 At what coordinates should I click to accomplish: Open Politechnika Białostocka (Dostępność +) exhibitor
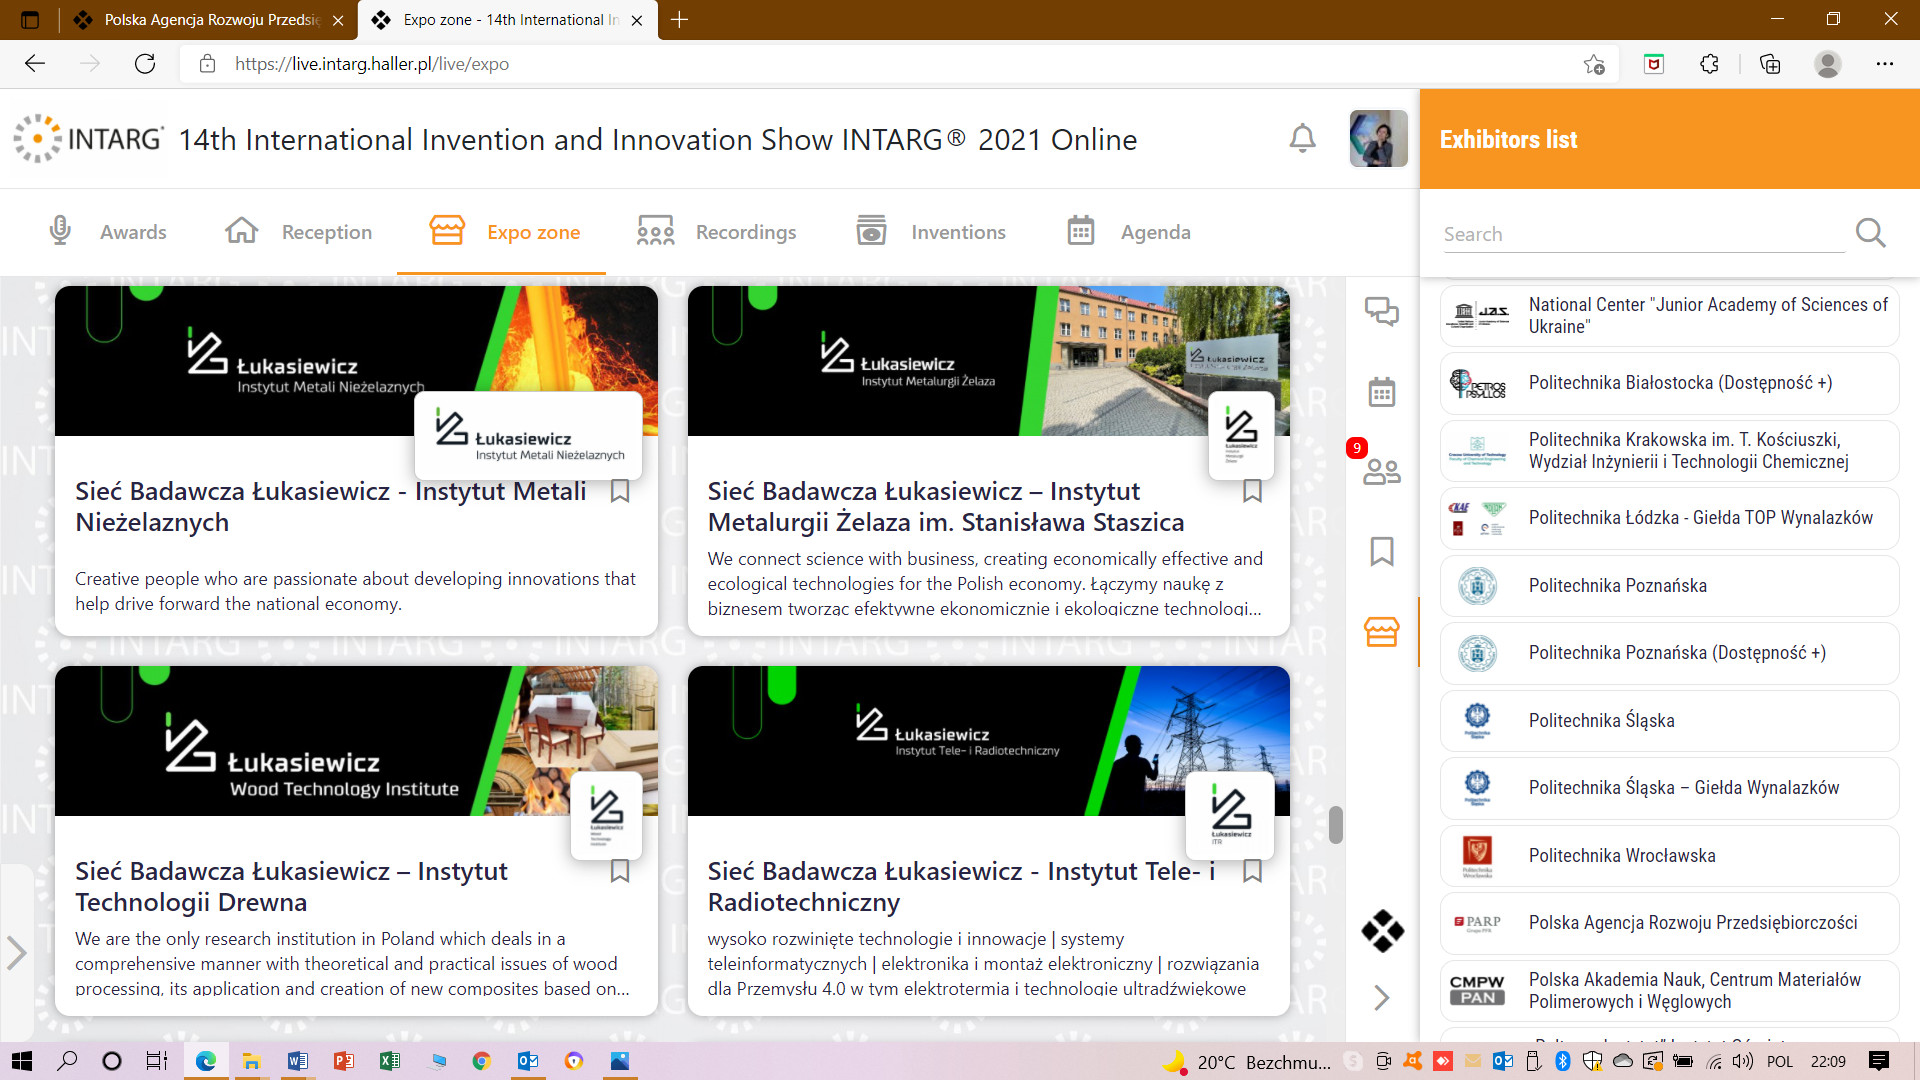coord(1669,383)
